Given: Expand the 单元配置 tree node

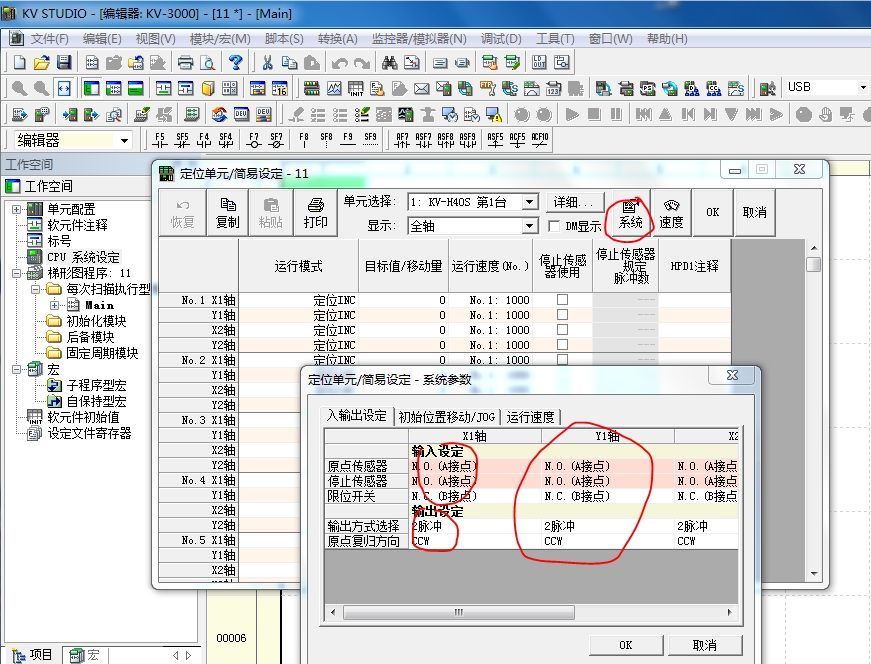Looking at the screenshot, I should [17, 209].
